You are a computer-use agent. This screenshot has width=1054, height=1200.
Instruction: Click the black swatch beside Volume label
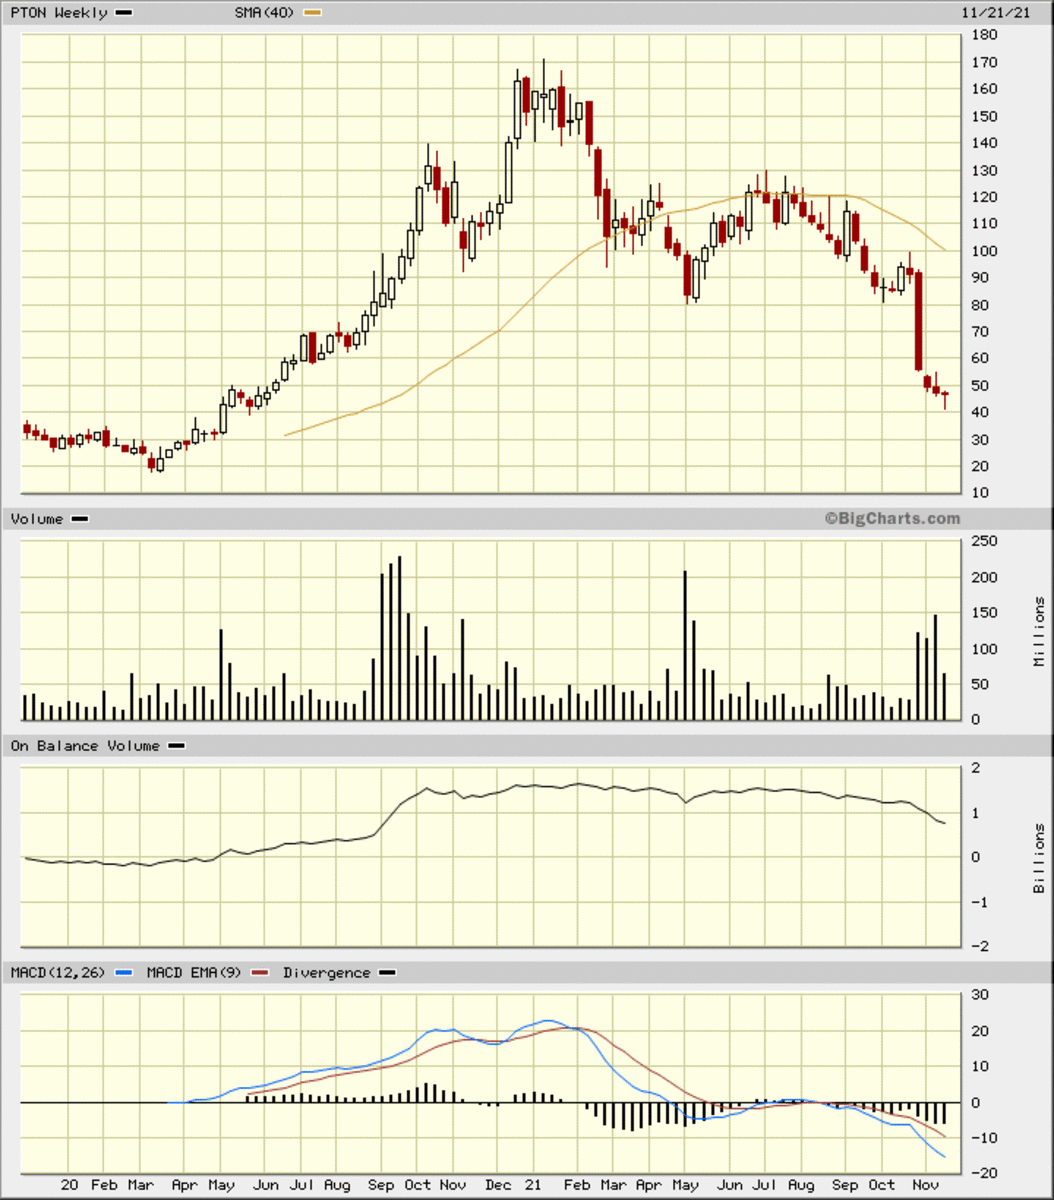(80, 519)
